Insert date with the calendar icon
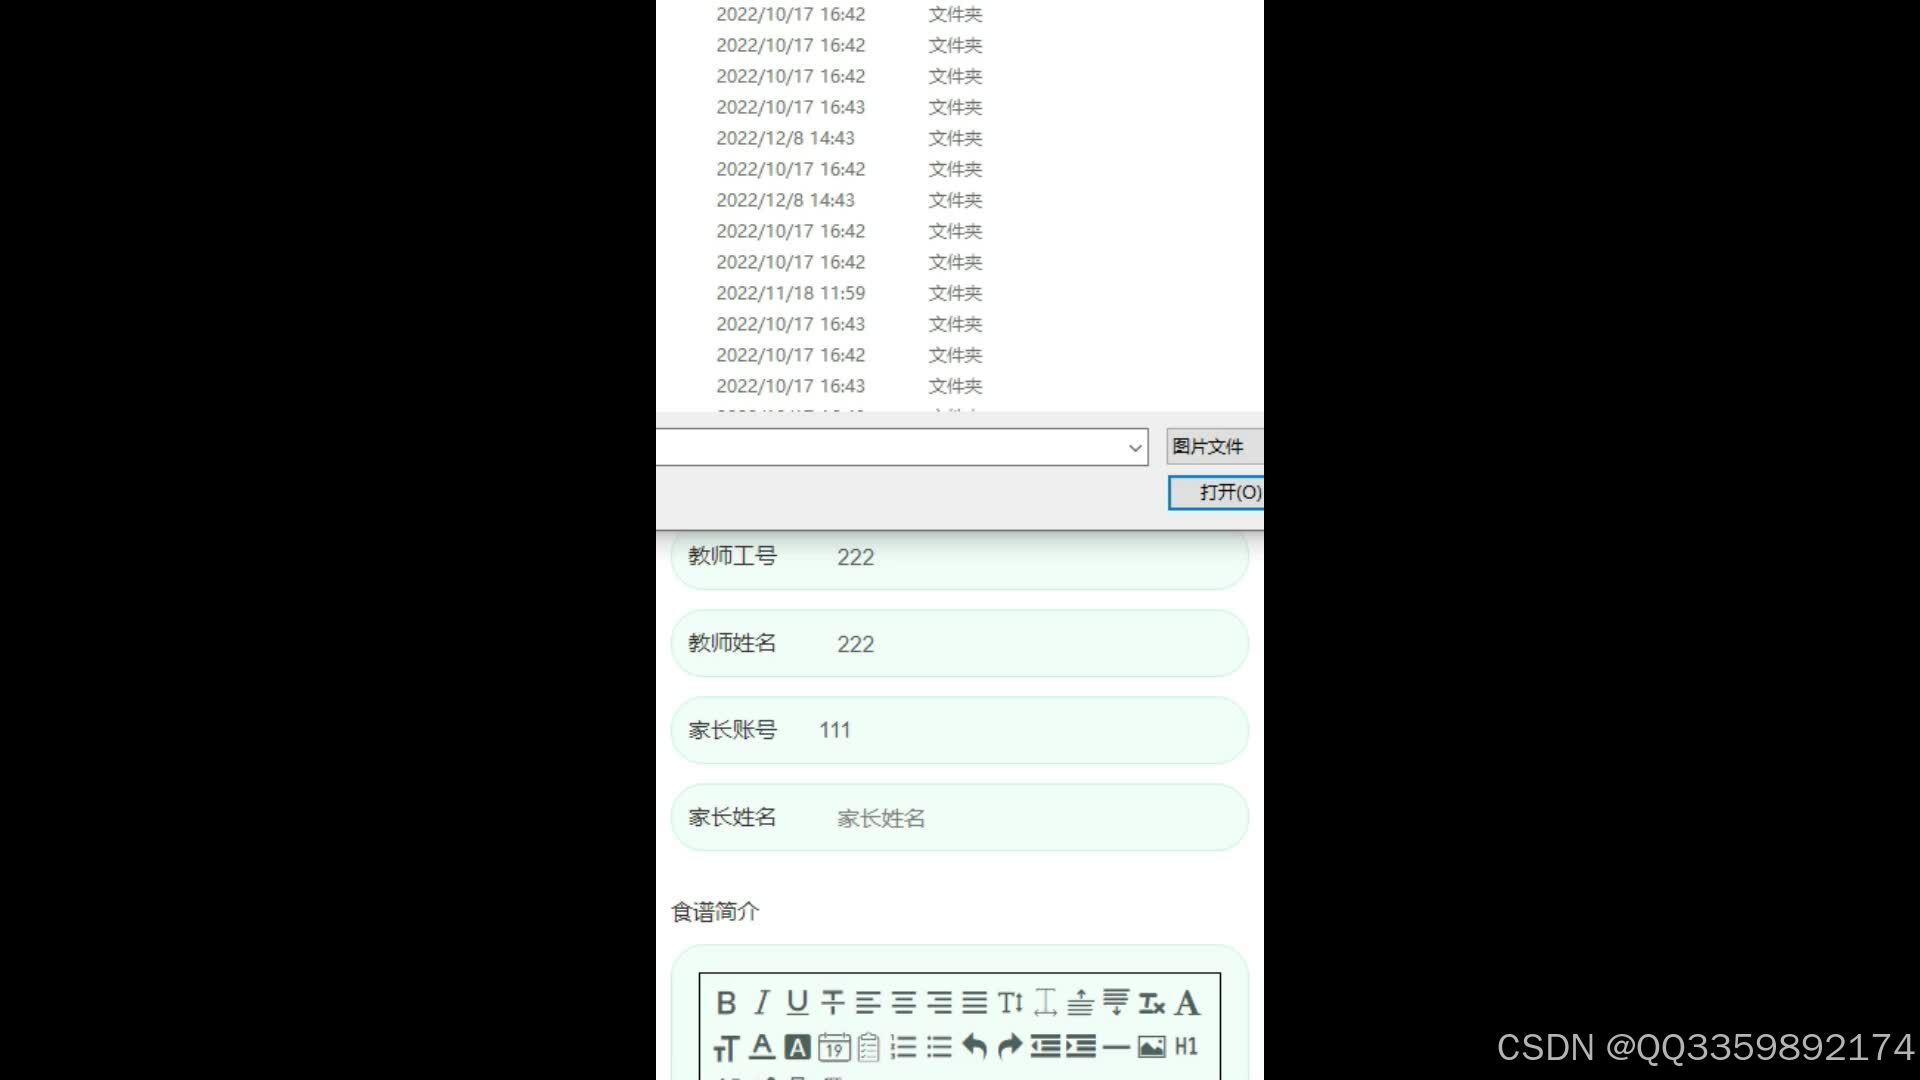Image resolution: width=1920 pixels, height=1080 pixels. (x=834, y=1047)
